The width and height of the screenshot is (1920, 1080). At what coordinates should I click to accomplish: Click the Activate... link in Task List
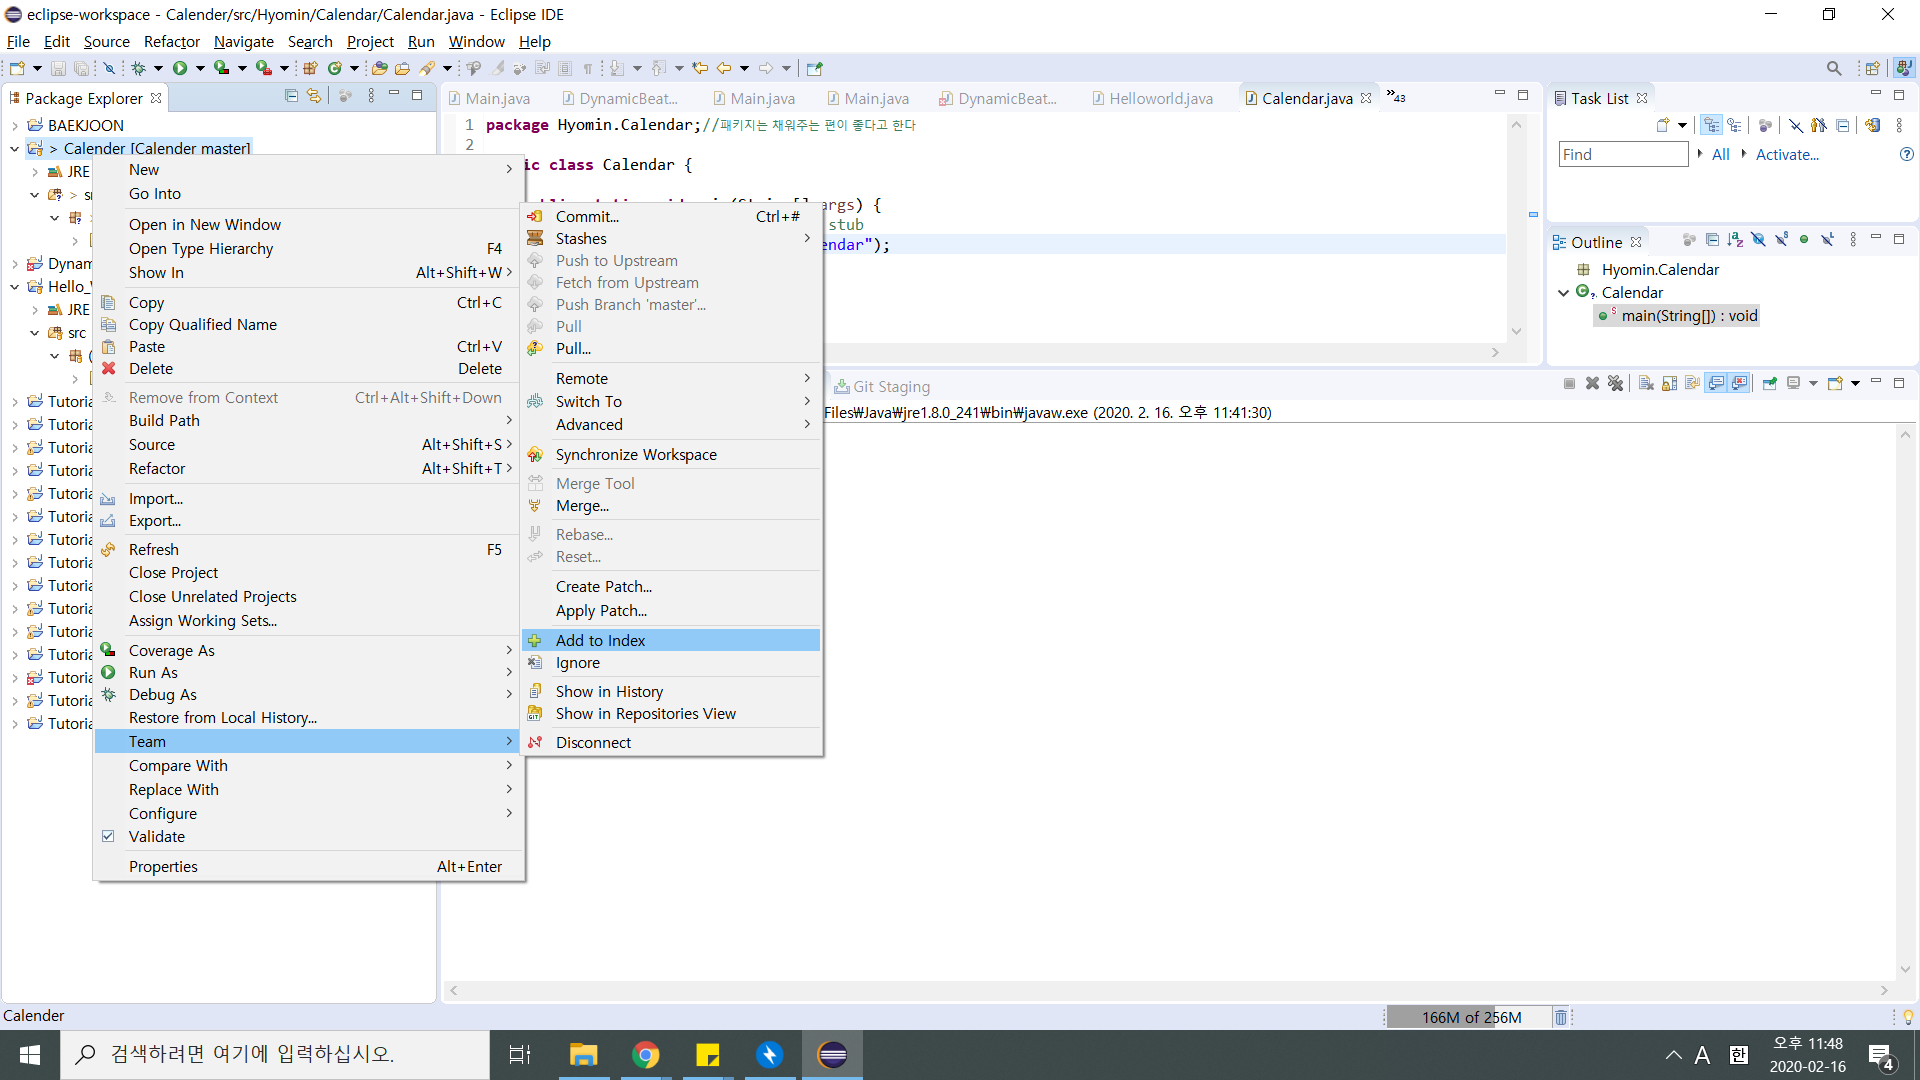click(x=1786, y=154)
